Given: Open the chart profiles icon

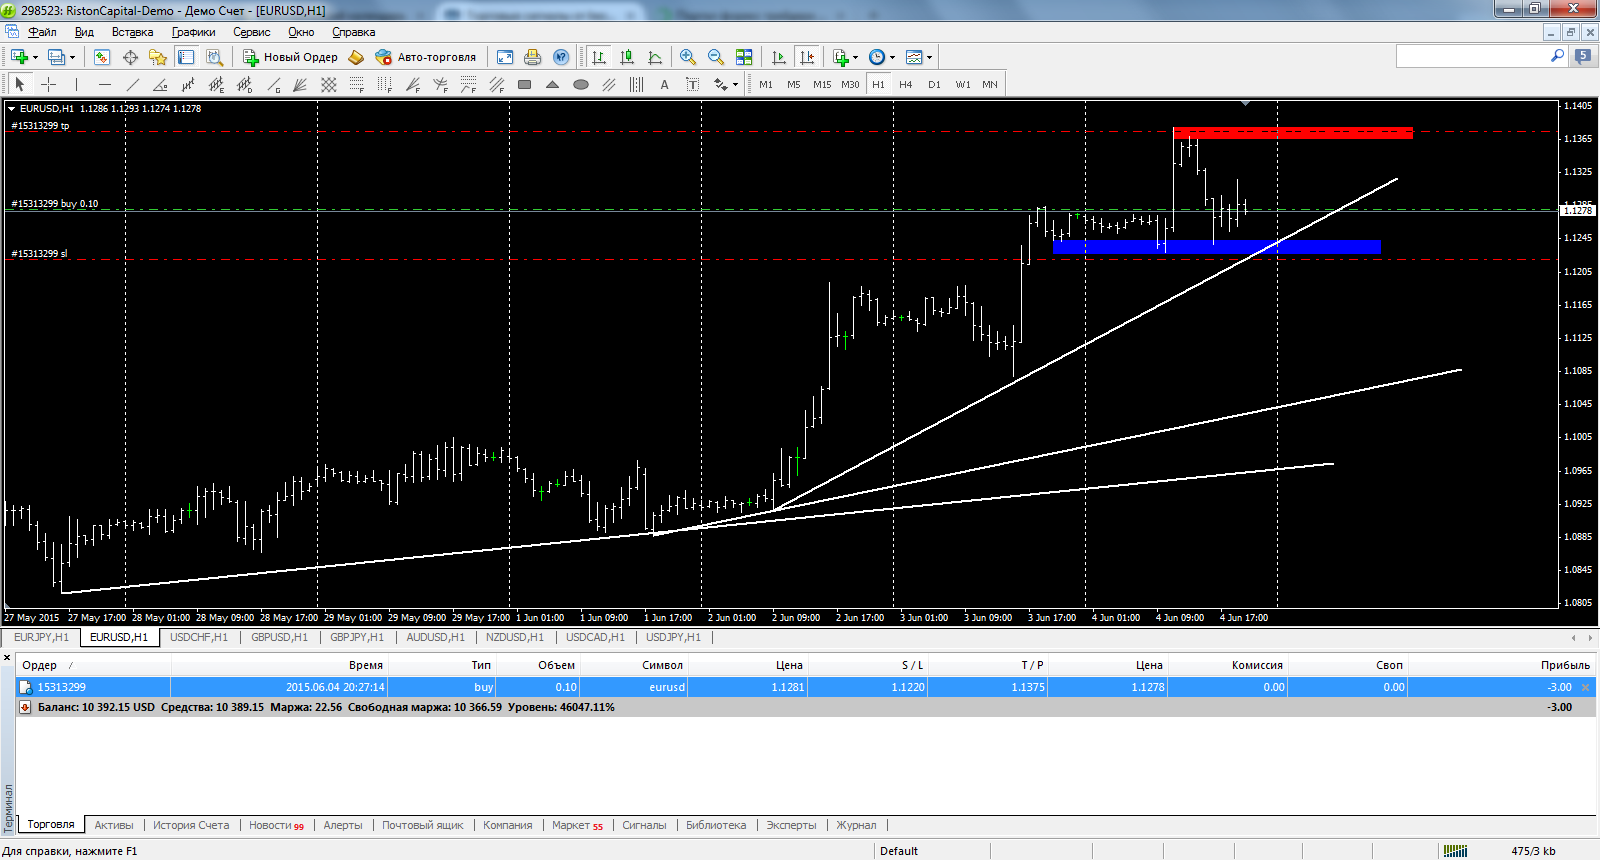Looking at the screenshot, I should [x=57, y=57].
